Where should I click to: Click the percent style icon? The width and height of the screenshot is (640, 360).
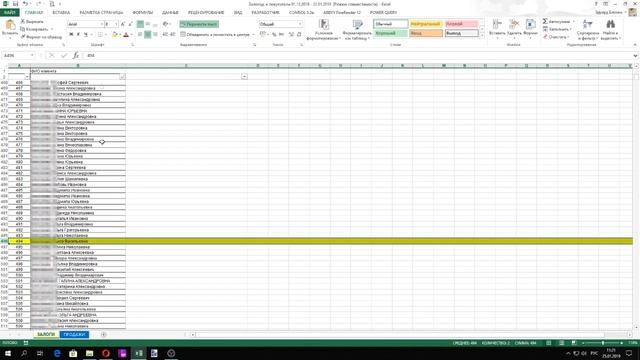pos(274,35)
